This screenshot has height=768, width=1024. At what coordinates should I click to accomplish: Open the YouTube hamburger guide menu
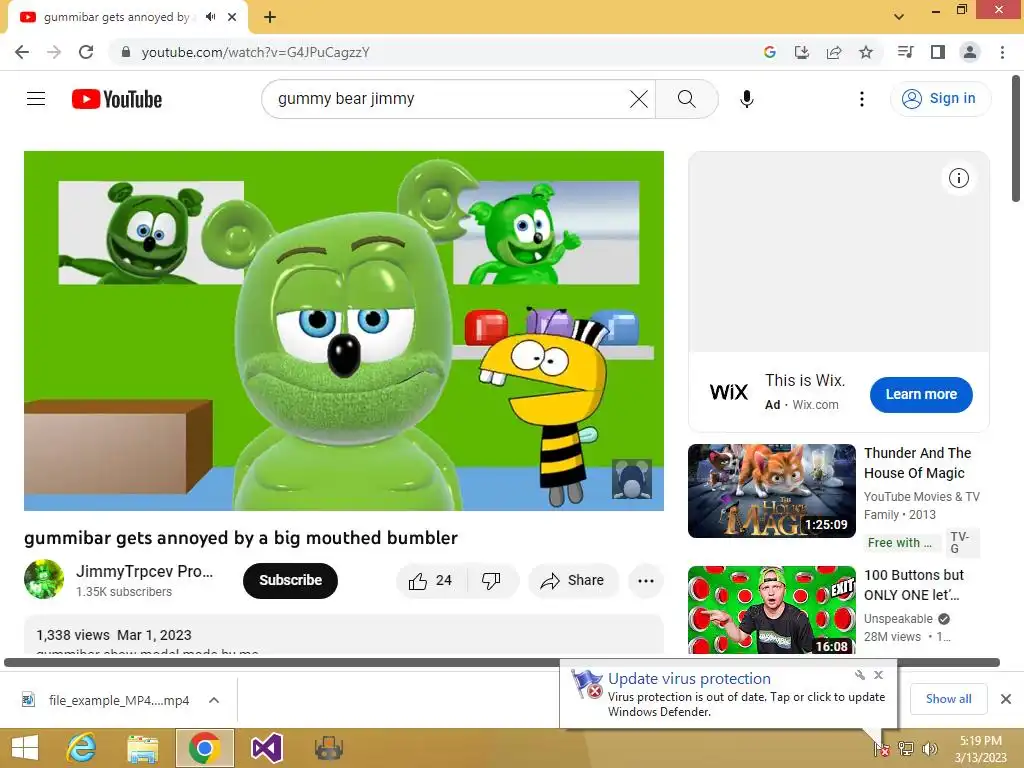pyautogui.click(x=36, y=99)
